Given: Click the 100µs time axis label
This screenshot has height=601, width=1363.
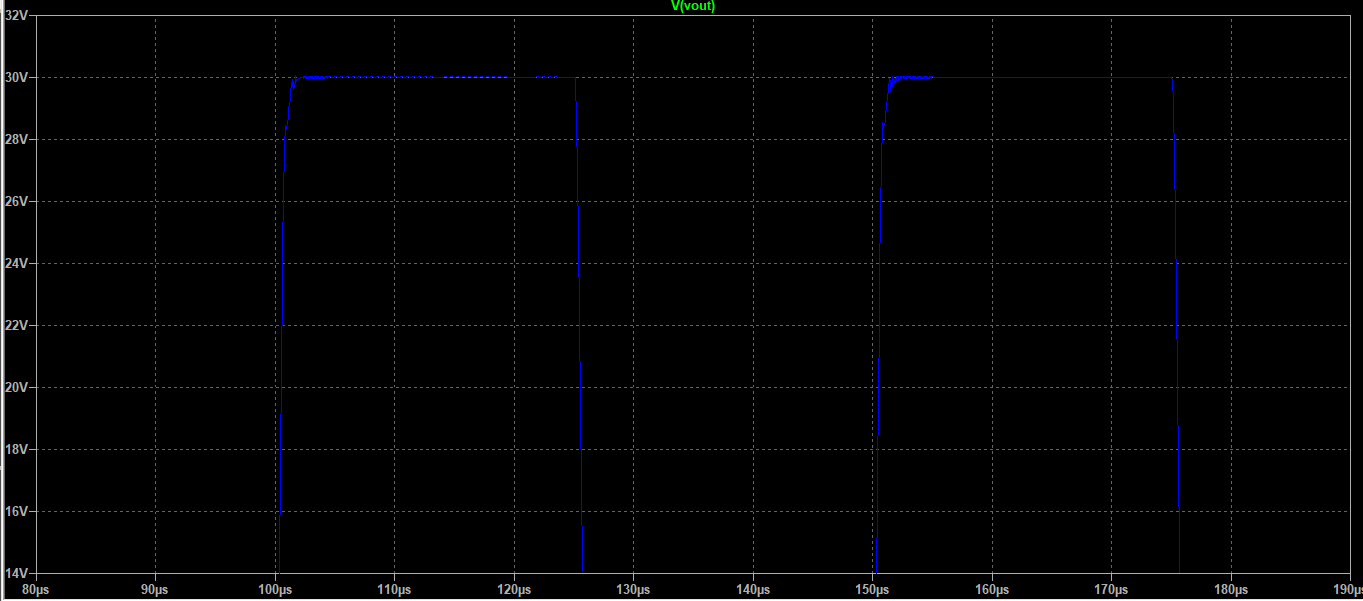Looking at the screenshot, I should click(x=275, y=589).
